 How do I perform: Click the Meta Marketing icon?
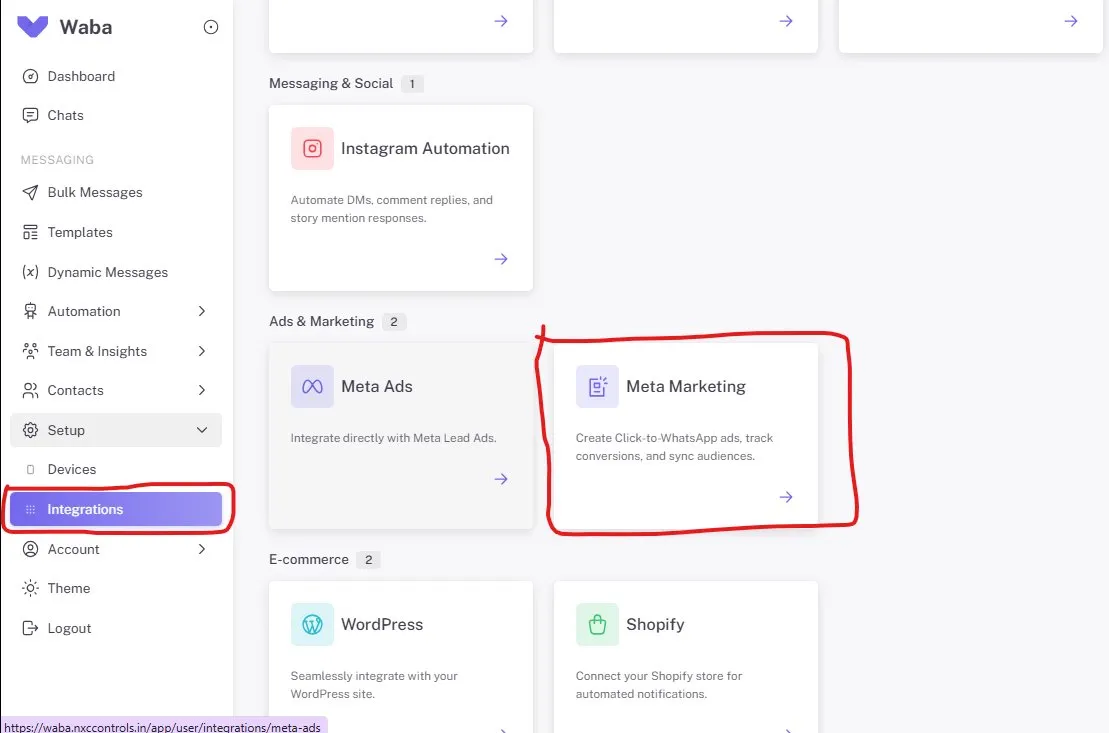tap(597, 386)
